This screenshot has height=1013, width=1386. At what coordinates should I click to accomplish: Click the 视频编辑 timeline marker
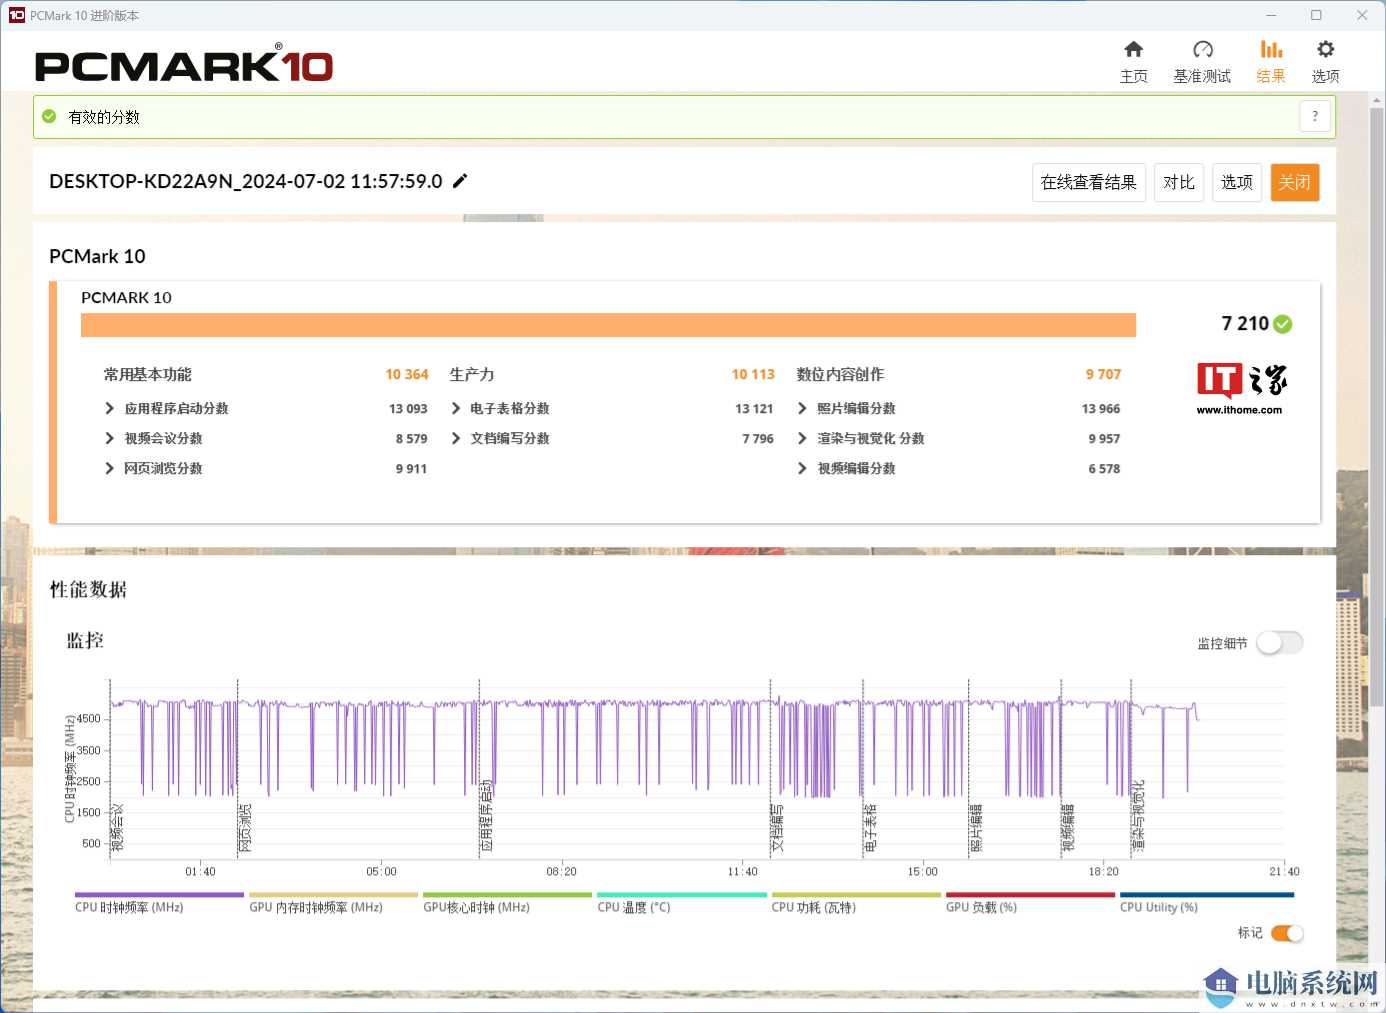click(x=1068, y=827)
